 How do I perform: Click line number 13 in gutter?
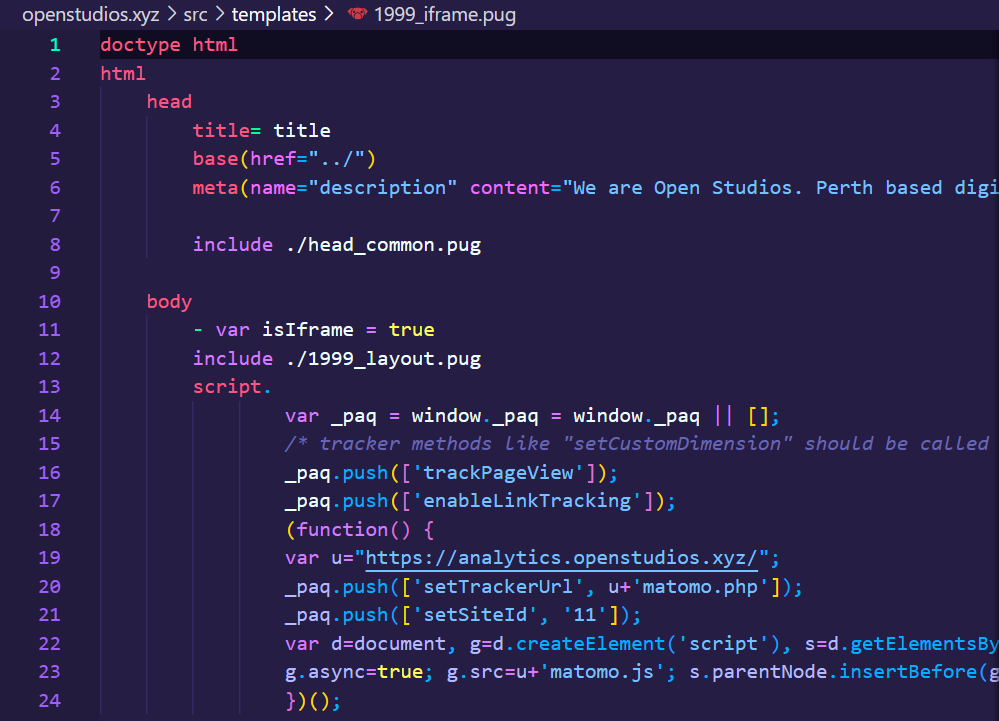pyautogui.click(x=50, y=387)
